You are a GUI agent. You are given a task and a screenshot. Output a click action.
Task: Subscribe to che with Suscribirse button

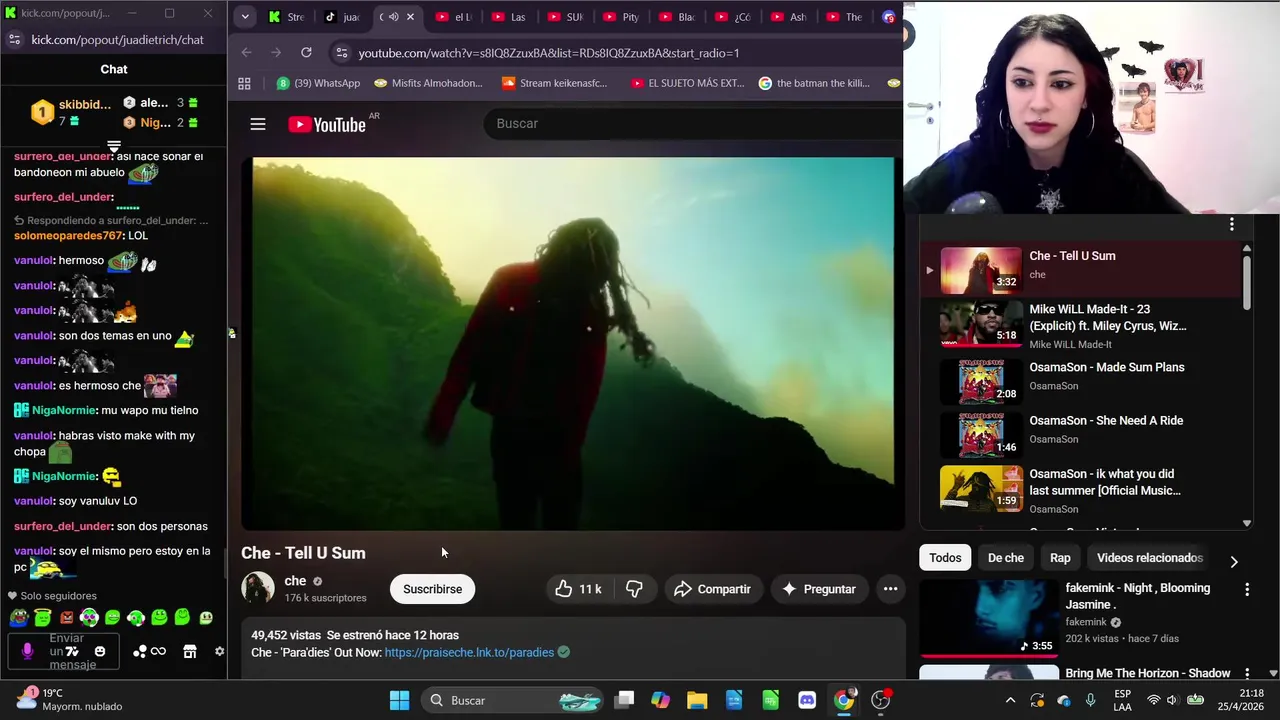point(432,589)
